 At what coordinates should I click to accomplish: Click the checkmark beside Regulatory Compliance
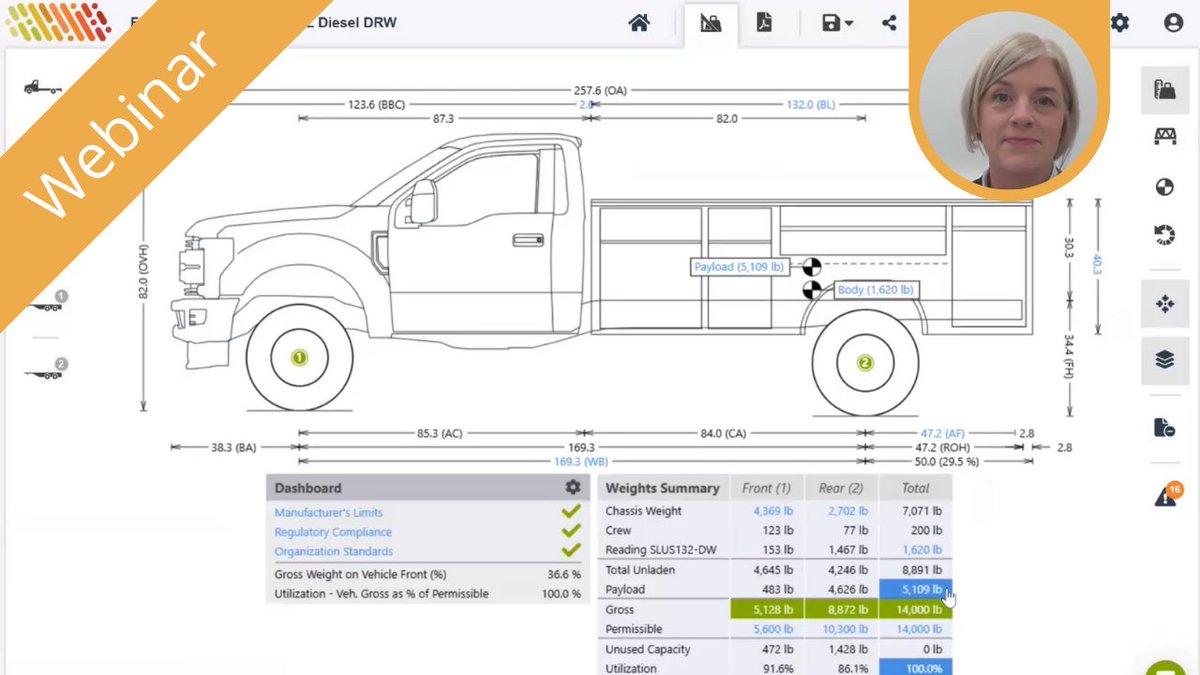point(570,531)
